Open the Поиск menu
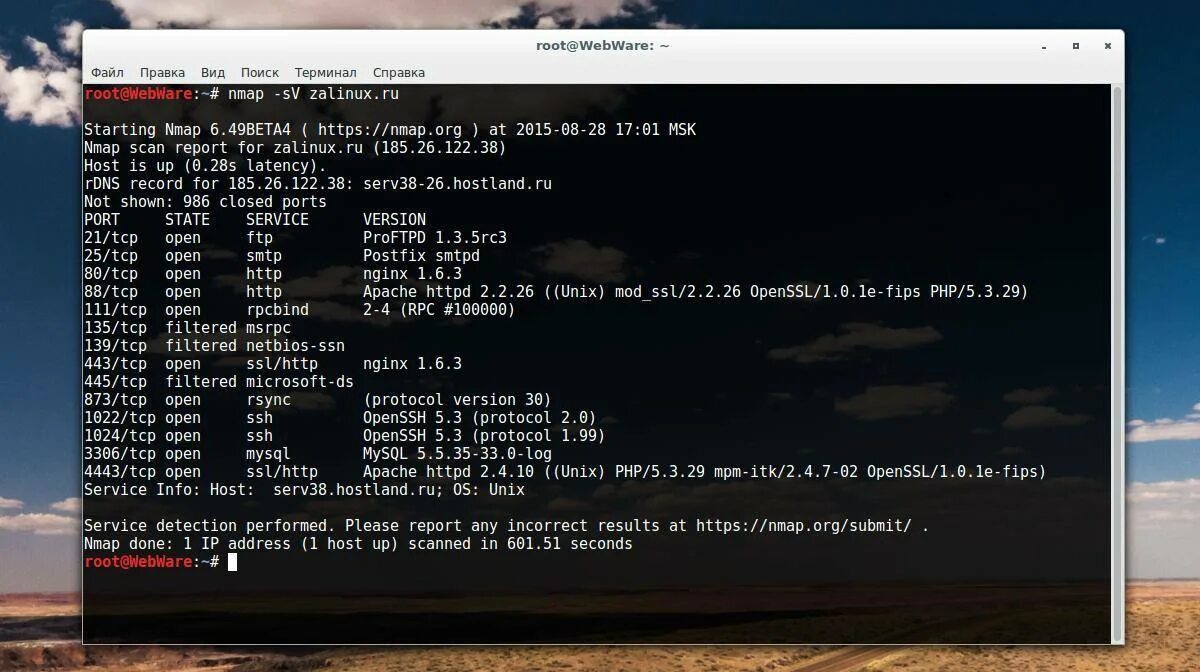The height and width of the screenshot is (672, 1200). [x=260, y=72]
